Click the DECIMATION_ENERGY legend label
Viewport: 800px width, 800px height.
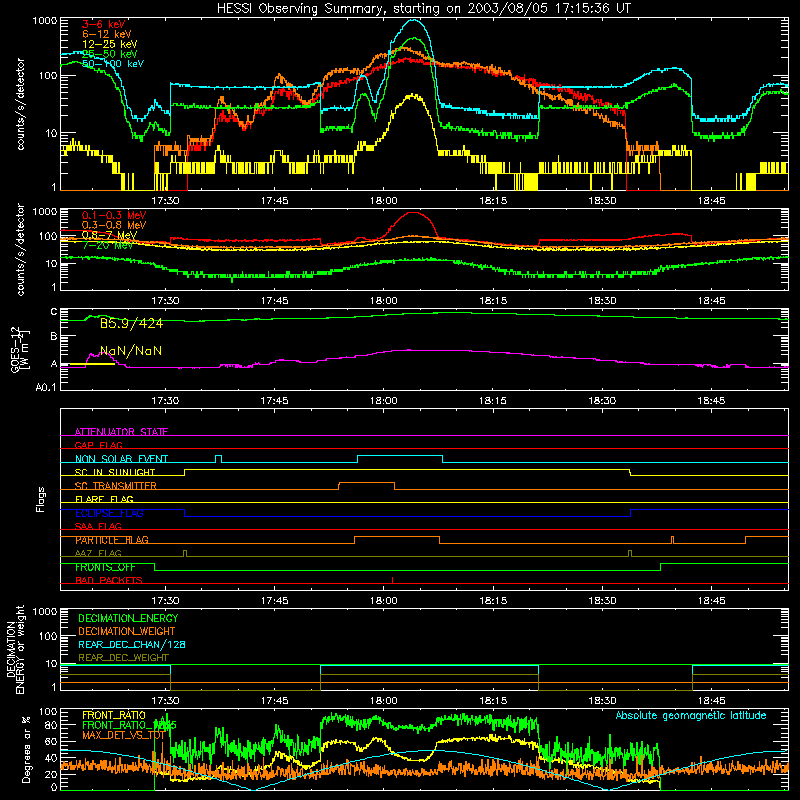(x=128, y=618)
